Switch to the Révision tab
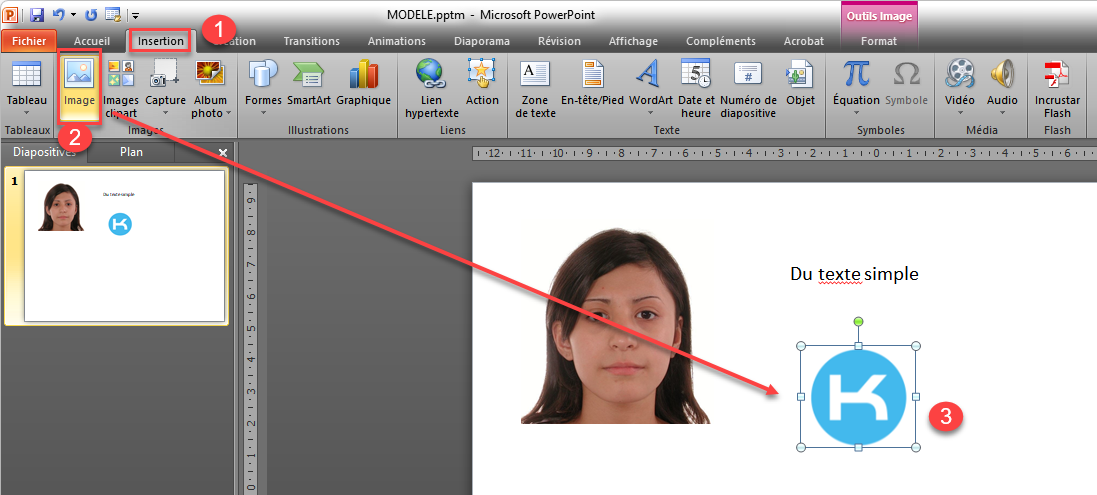Image resolution: width=1097 pixels, height=495 pixels. (560, 41)
